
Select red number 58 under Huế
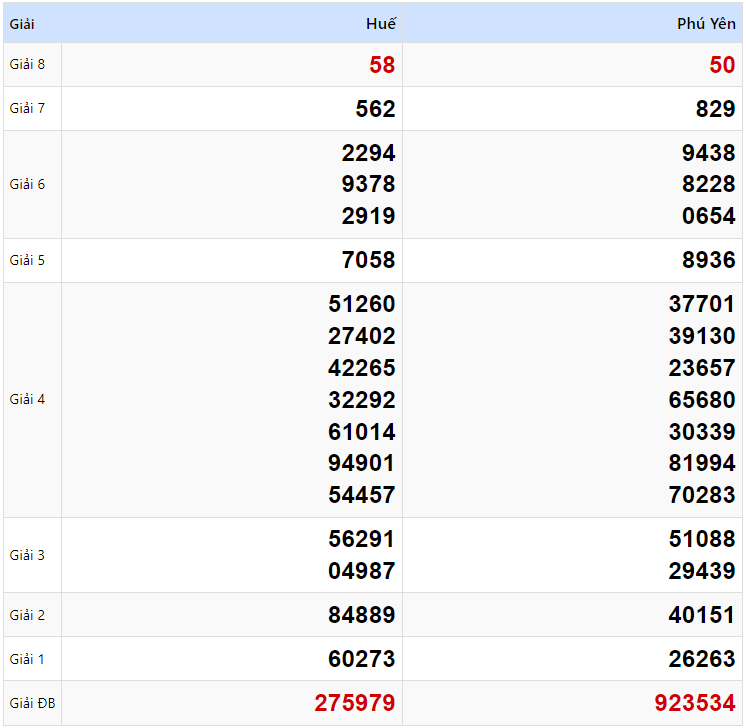[x=382, y=65]
